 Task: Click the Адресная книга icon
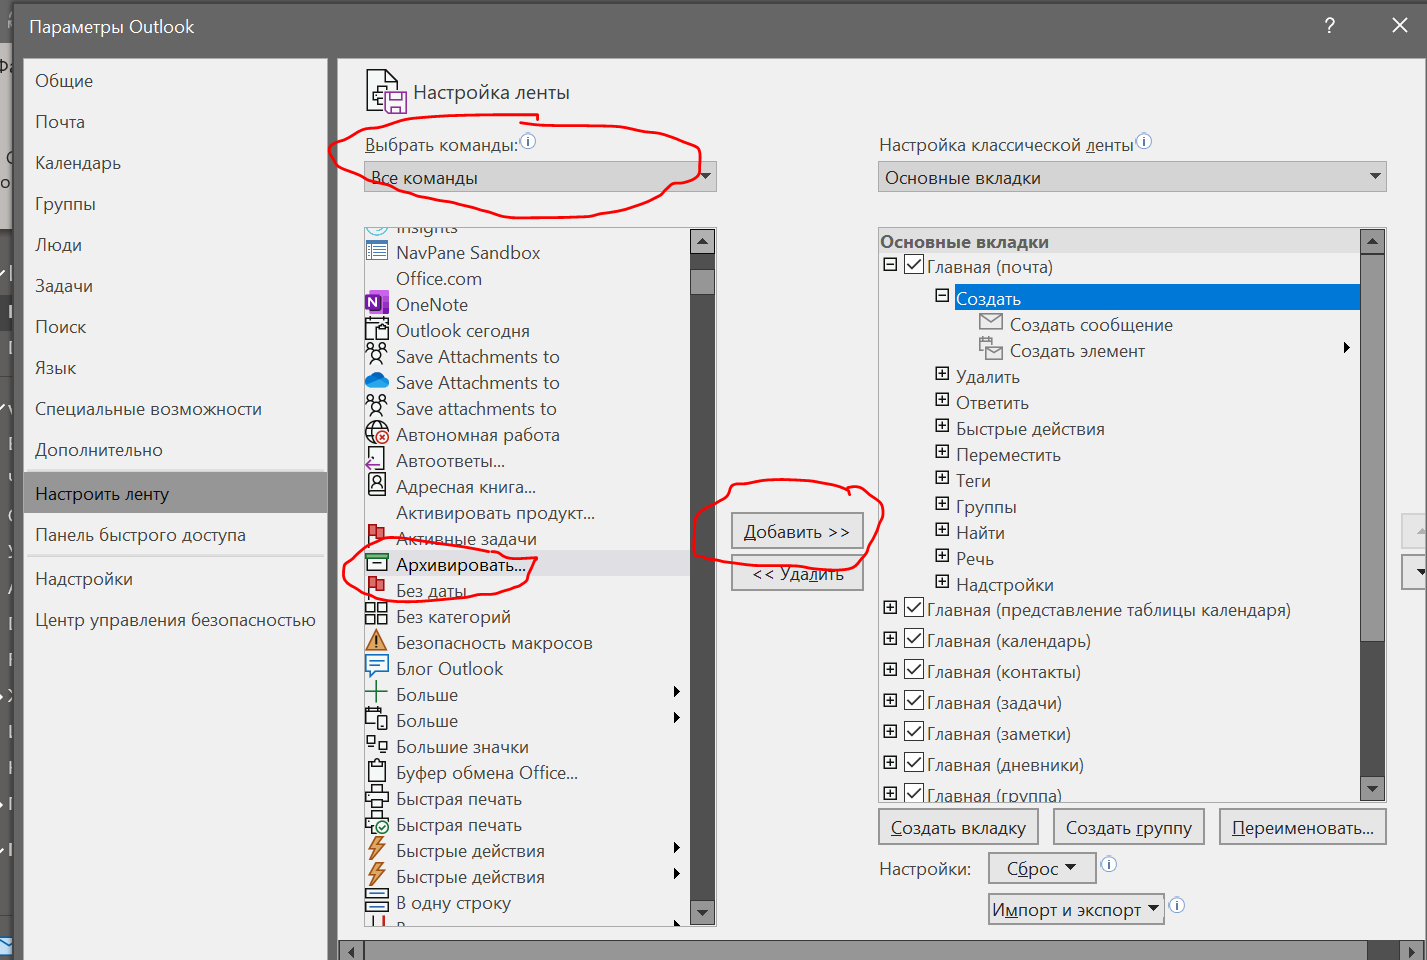coord(376,485)
